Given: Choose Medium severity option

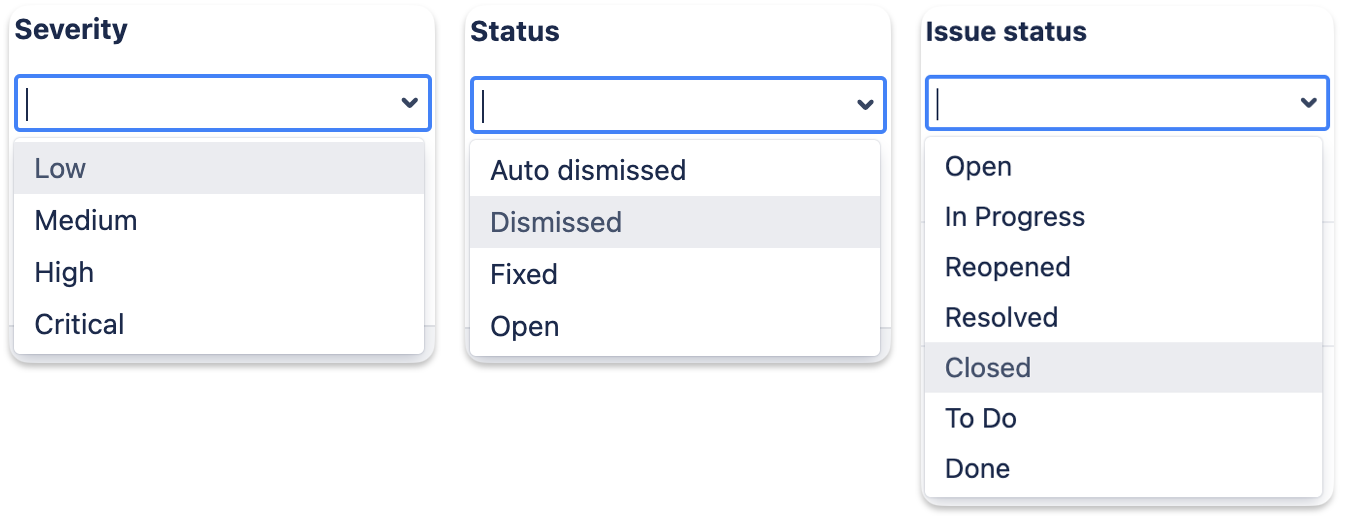Looking at the screenshot, I should [x=86, y=220].
